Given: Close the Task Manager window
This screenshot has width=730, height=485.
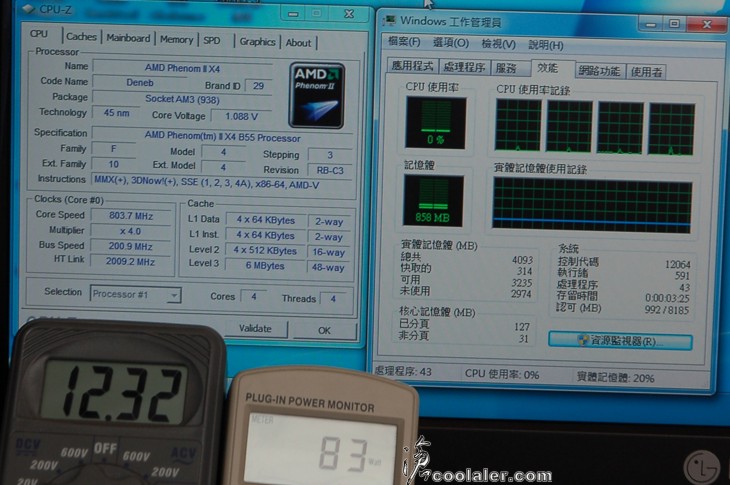Looking at the screenshot, I should pos(707,24).
